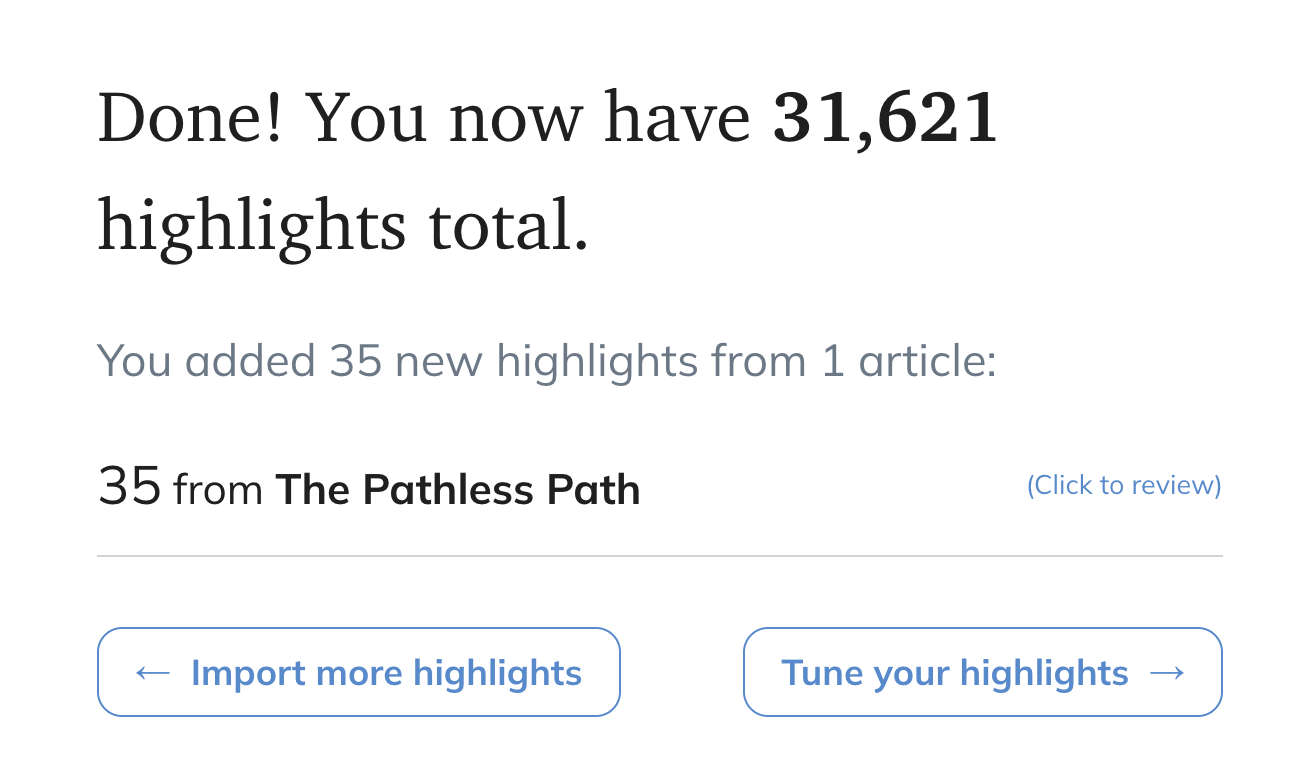
Task: Click the bold 31,621 highlights count
Action: (885, 118)
